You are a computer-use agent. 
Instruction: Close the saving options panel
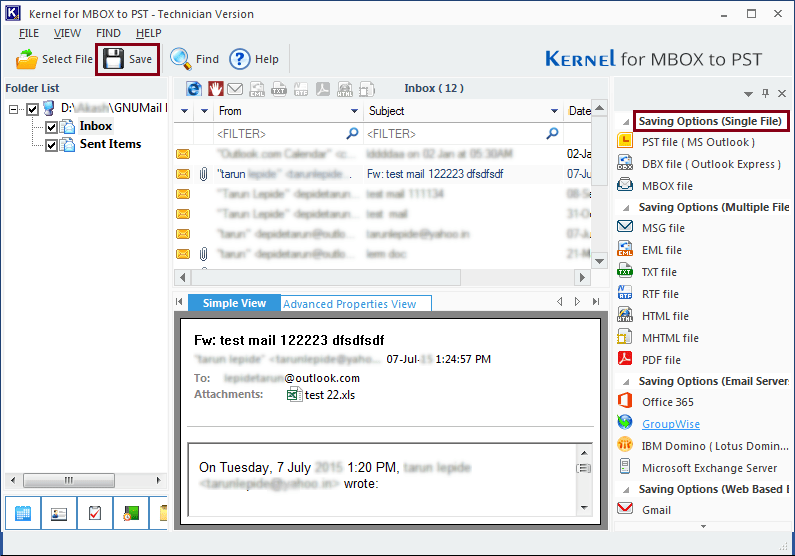(x=782, y=93)
